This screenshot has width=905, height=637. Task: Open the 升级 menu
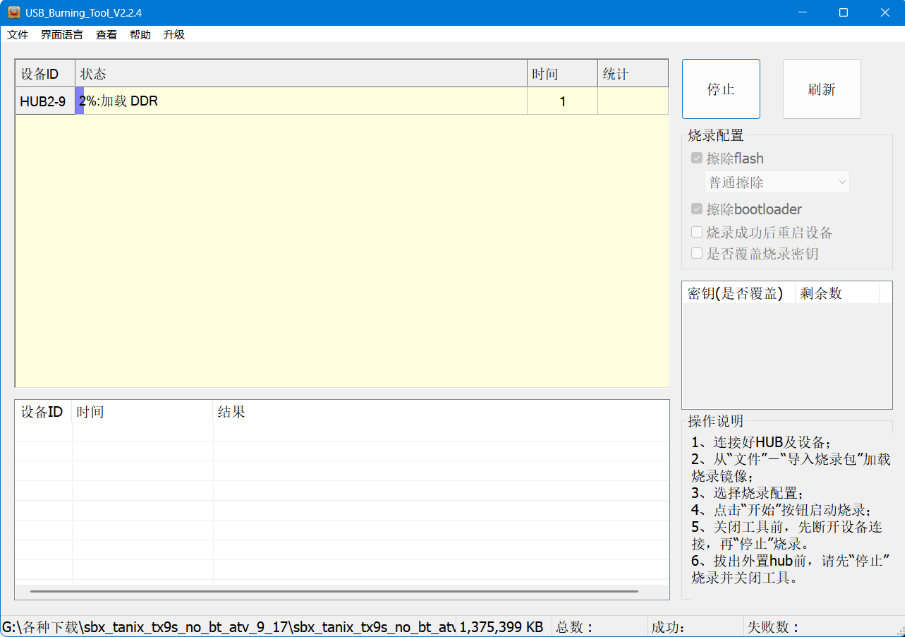coord(174,34)
